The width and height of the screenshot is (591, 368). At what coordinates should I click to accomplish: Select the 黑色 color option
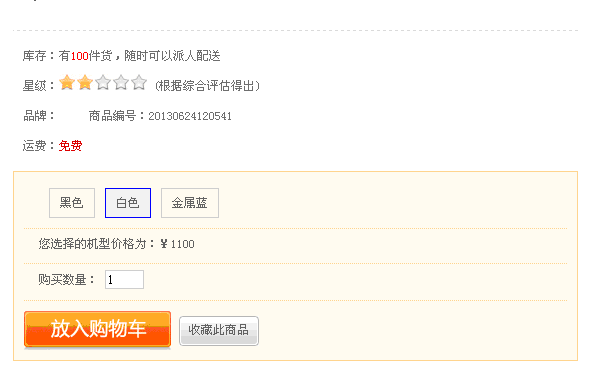[x=72, y=203]
